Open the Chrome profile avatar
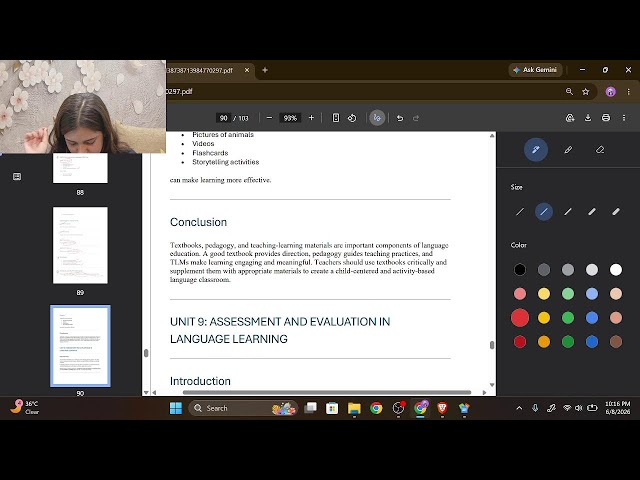The width and height of the screenshot is (640, 480). (x=610, y=92)
